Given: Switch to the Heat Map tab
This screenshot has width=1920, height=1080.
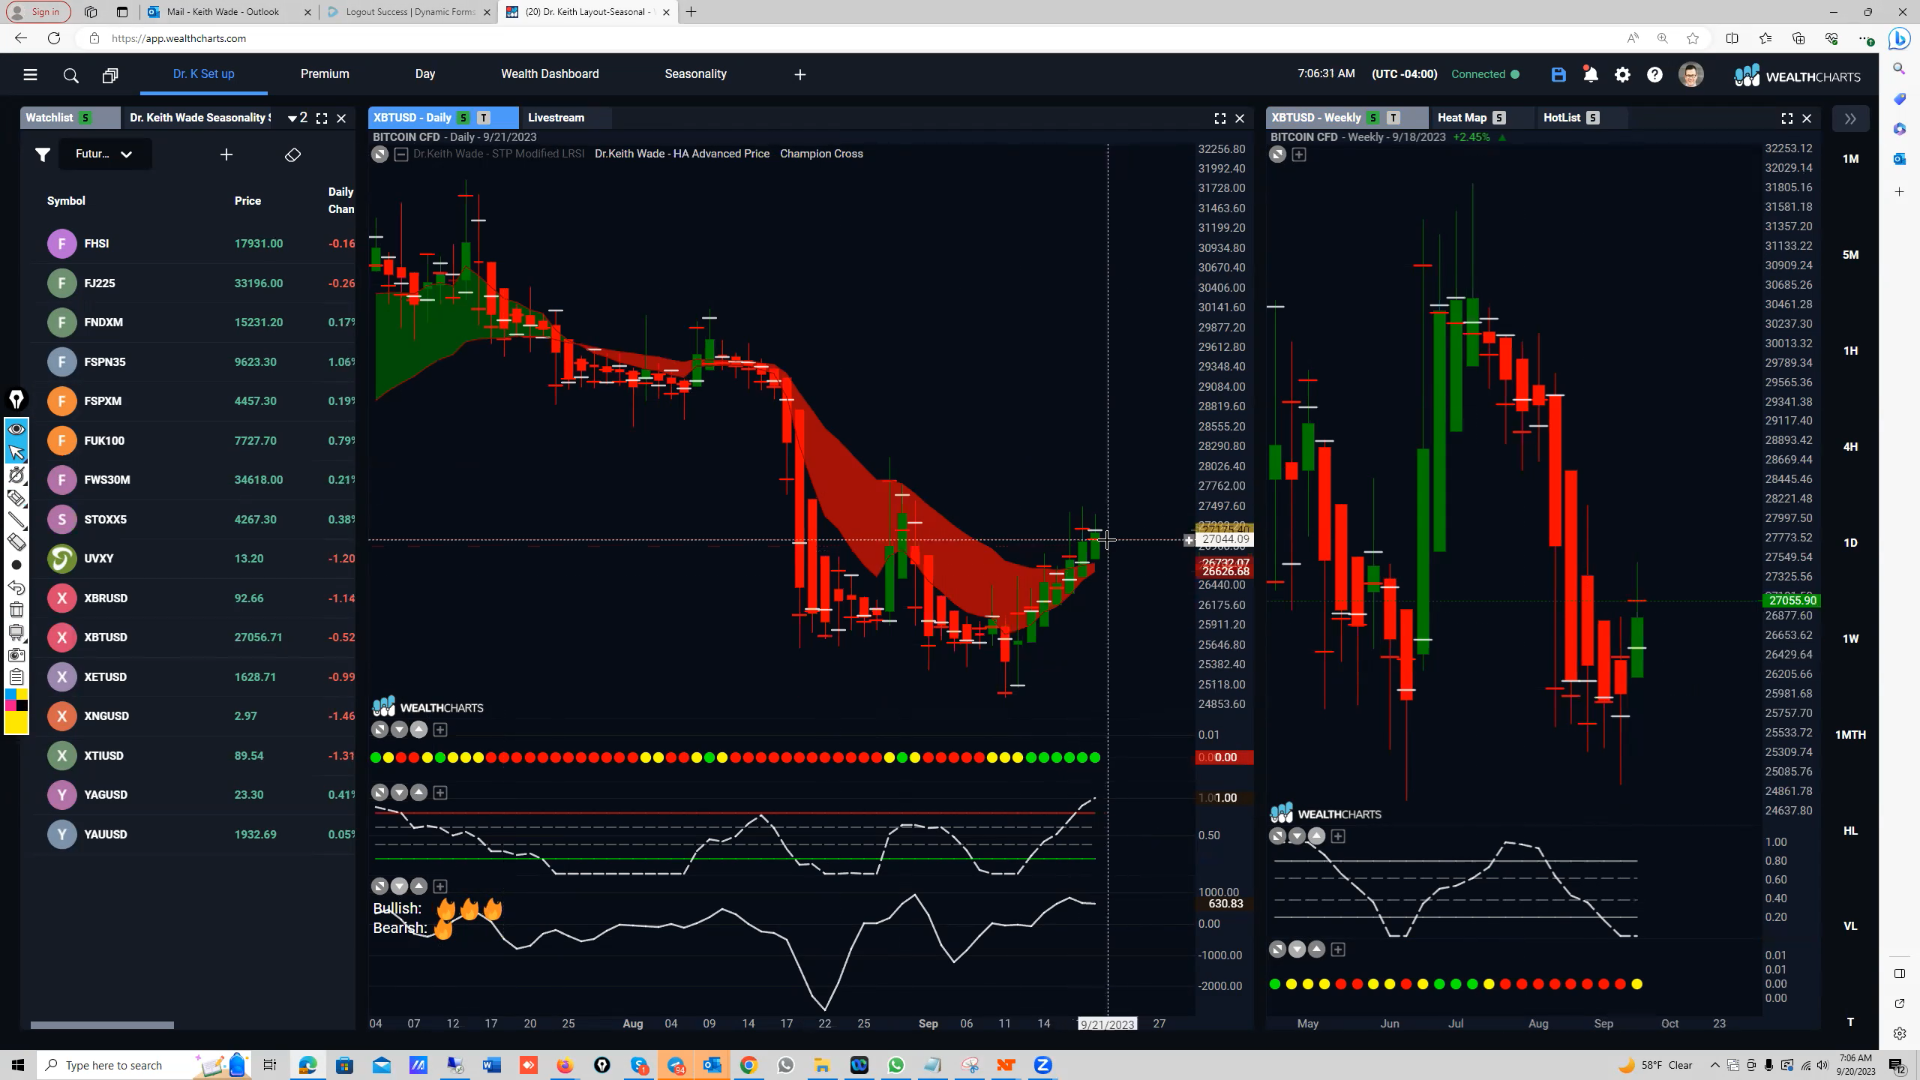Looking at the screenshot, I should [x=1462, y=118].
